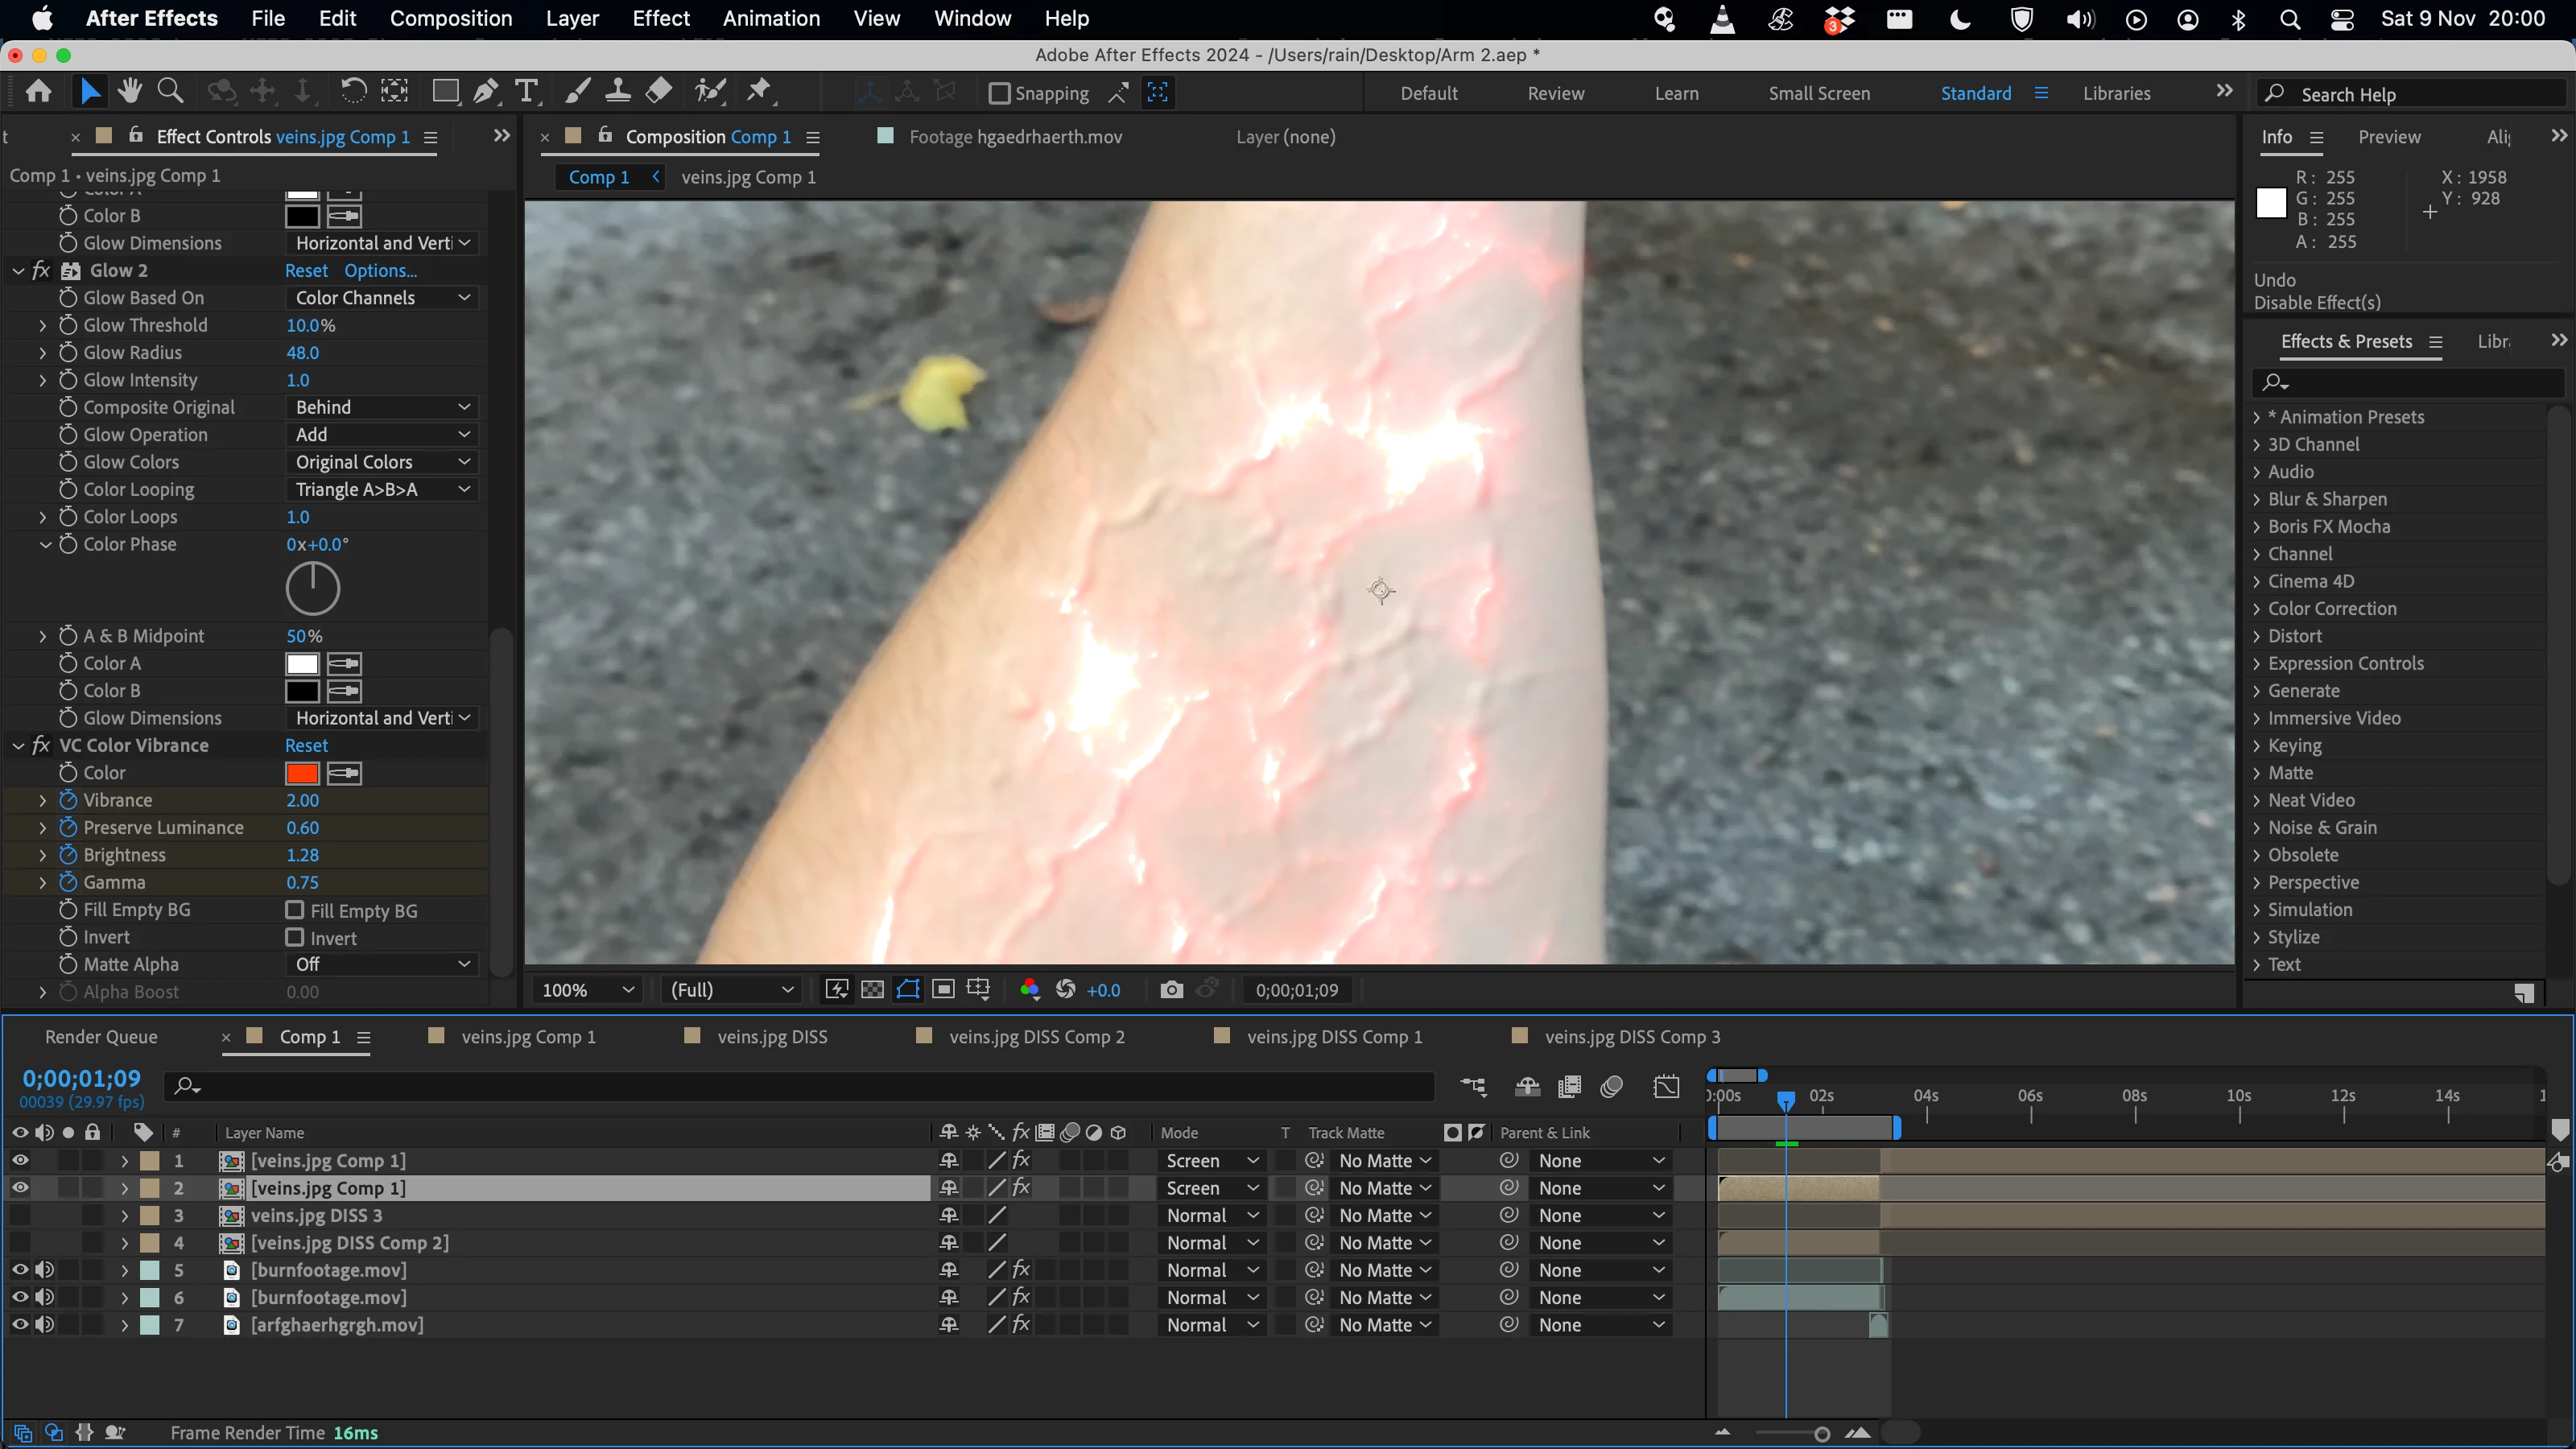2576x1449 pixels.
Task: Activate the Puppet Pin tool
Action: (760, 92)
